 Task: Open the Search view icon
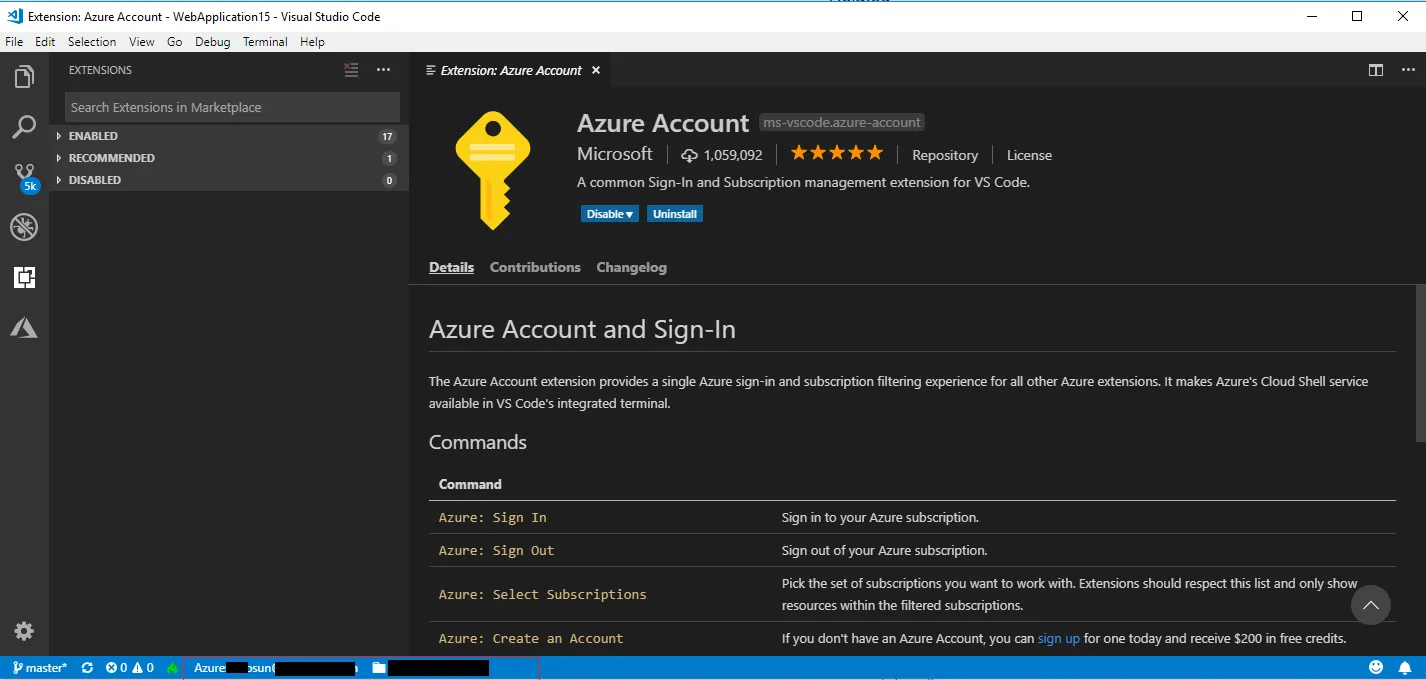pyautogui.click(x=24, y=127)
